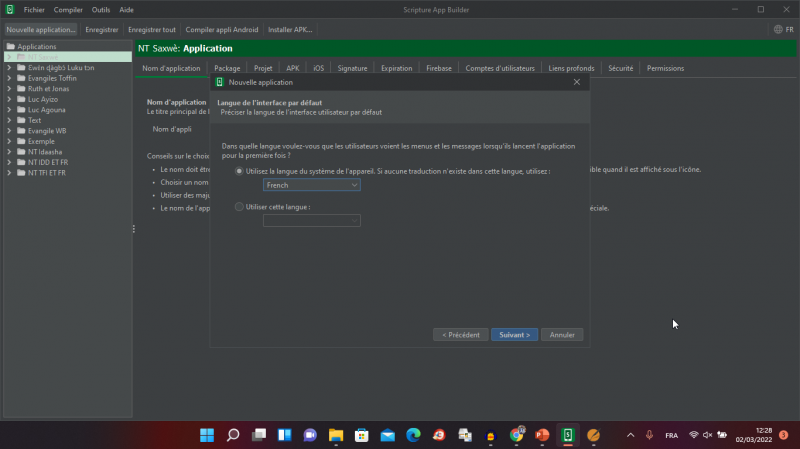Open PowerPoint from the taskbar
800x449 pixels.
click(x=542, y=435)
